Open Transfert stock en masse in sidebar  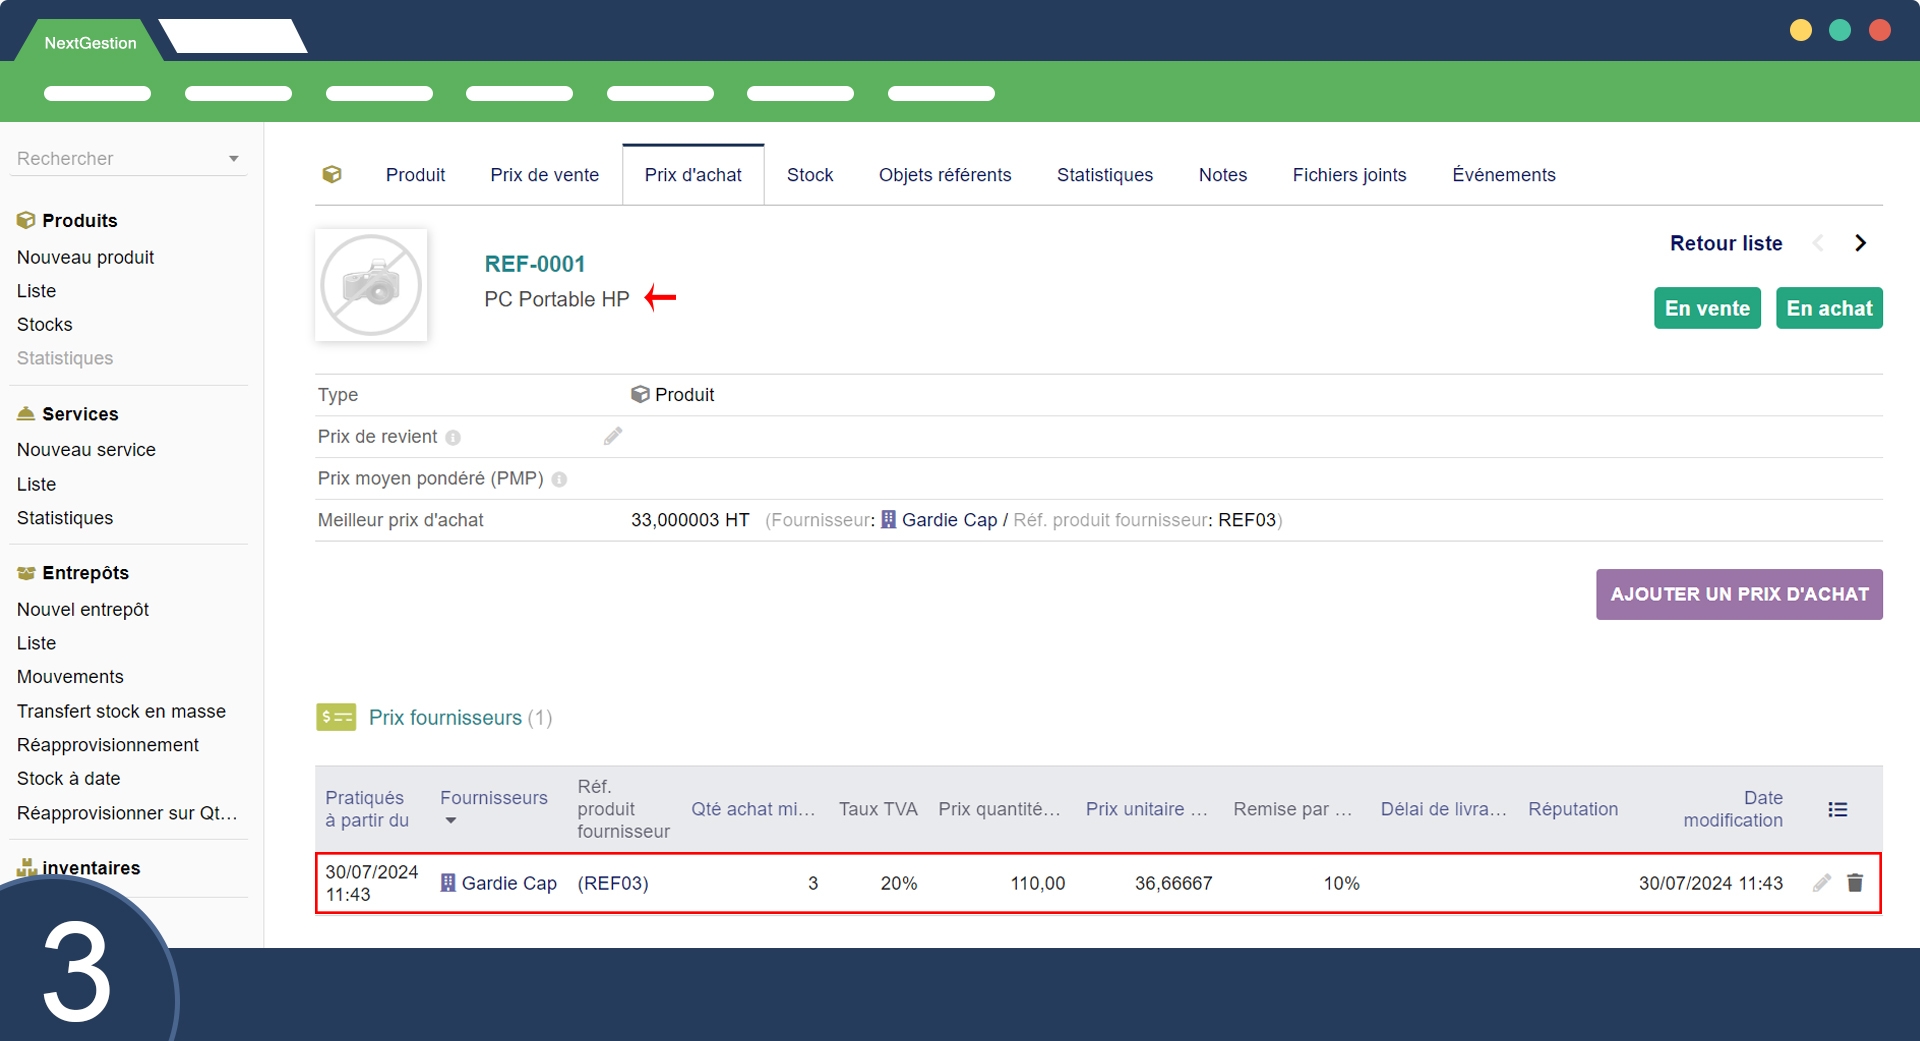pos(121,711)
